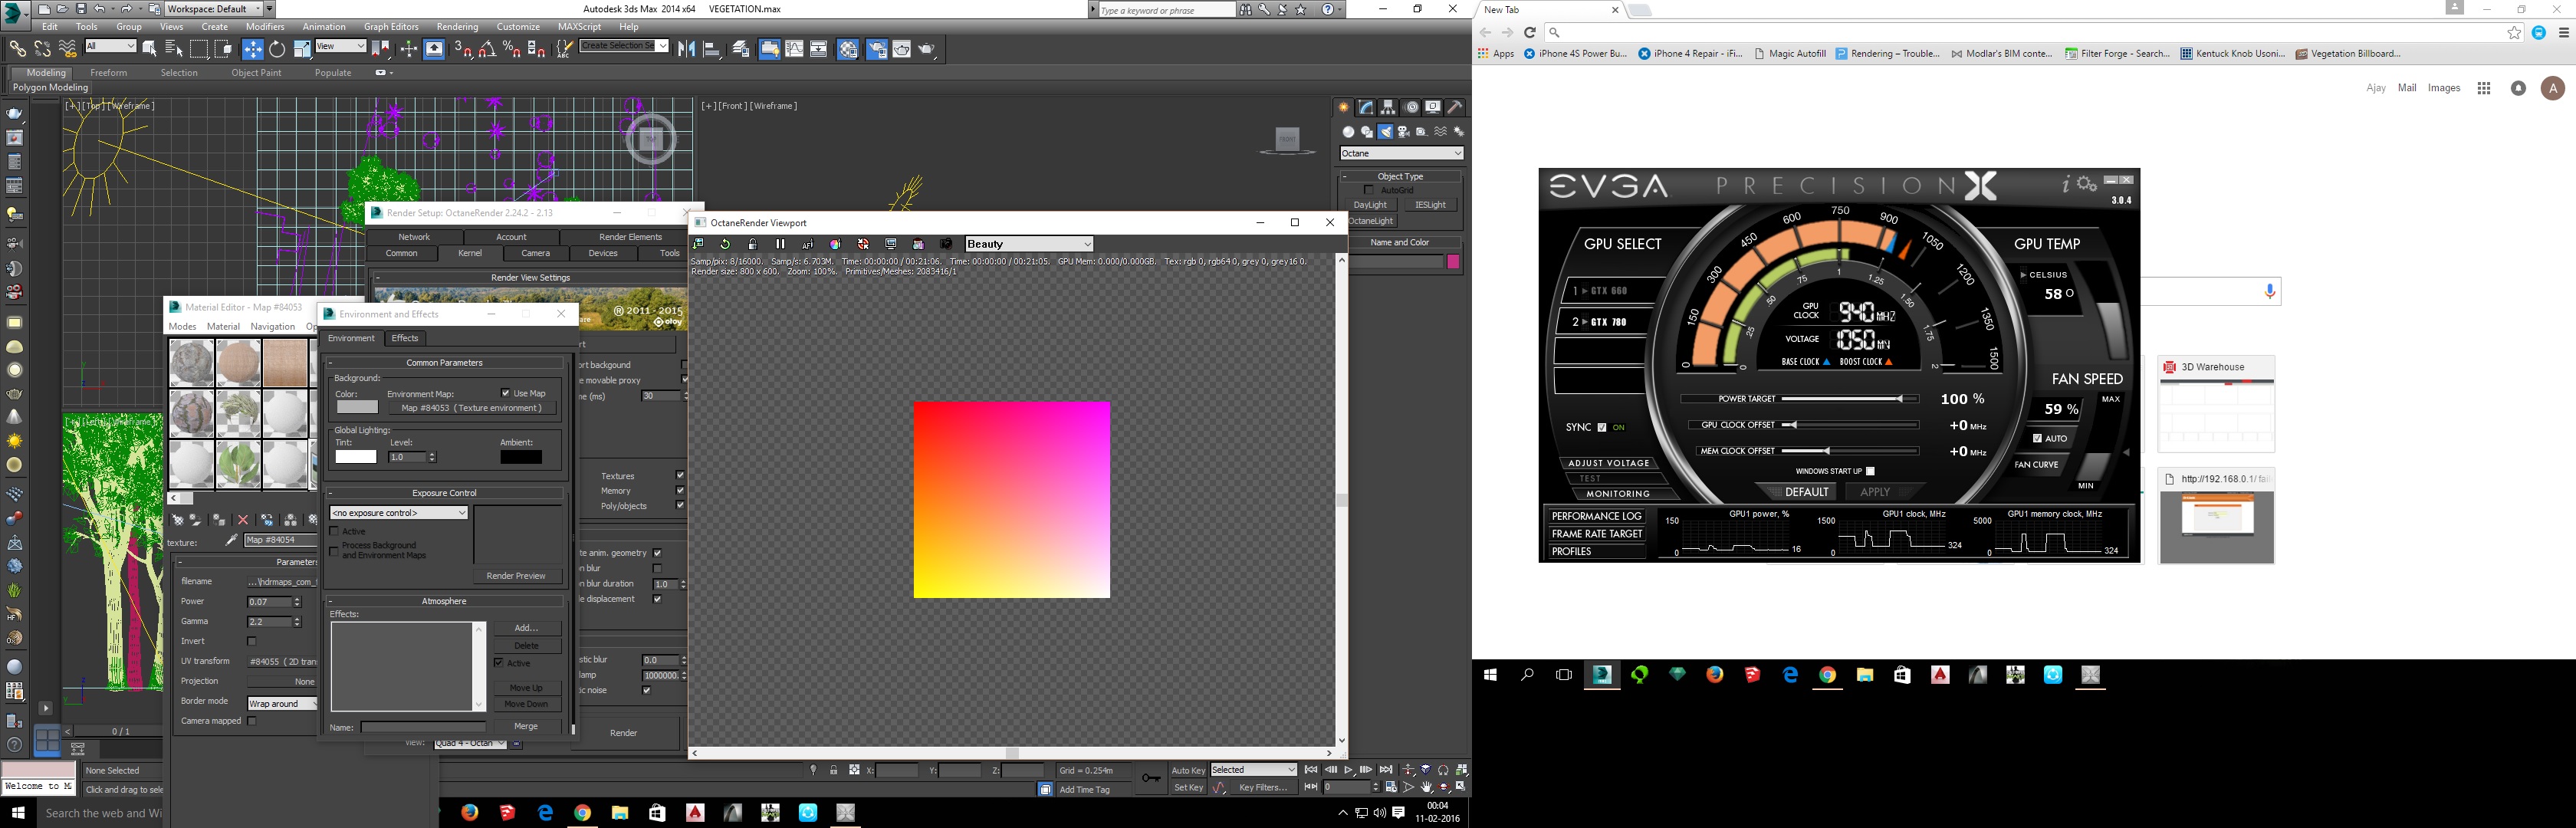Click the Select and Rotate tool
2576x828 pixels.
click(x=277, y=49)
